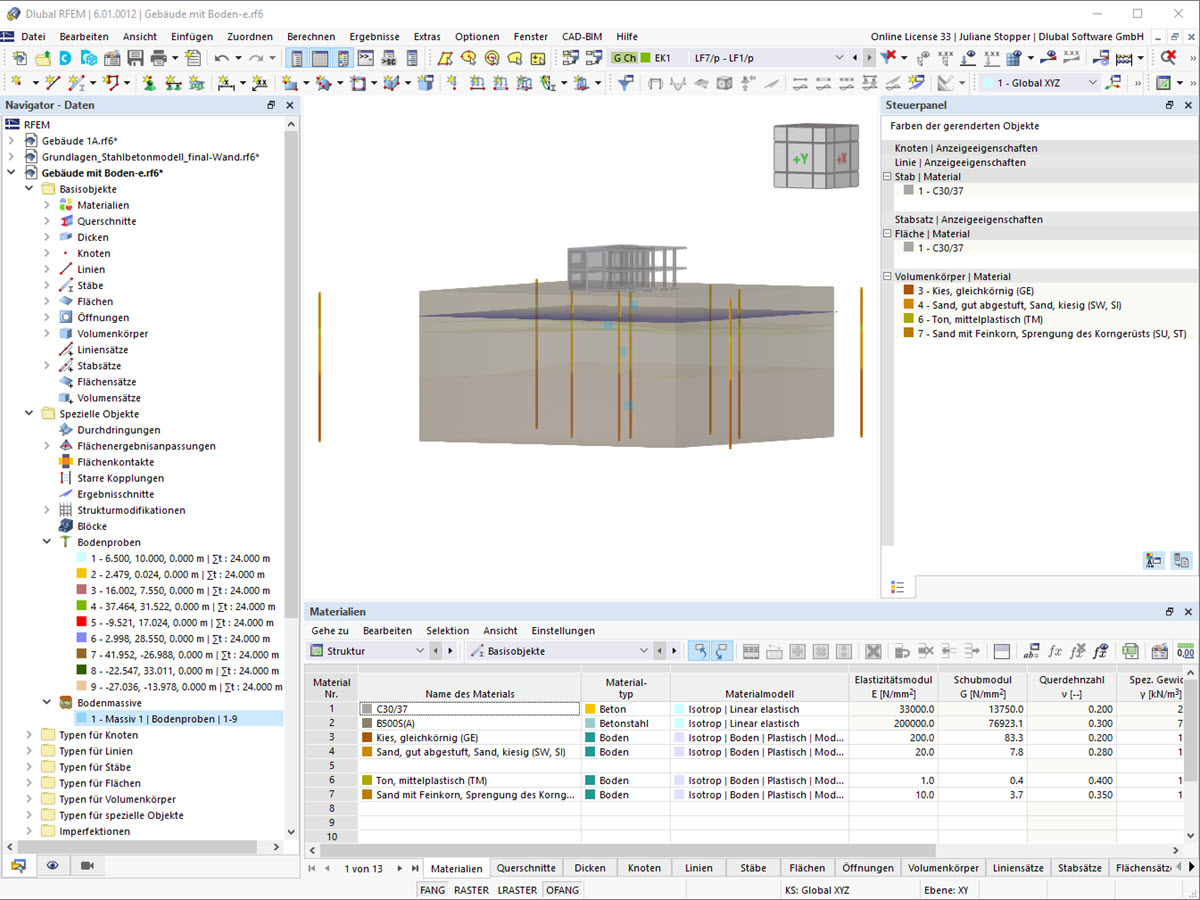Image resolution: width=1200 pixels, height=900 pixels.
Task: Expand the Materialien tree node
Action: point(46,205)
